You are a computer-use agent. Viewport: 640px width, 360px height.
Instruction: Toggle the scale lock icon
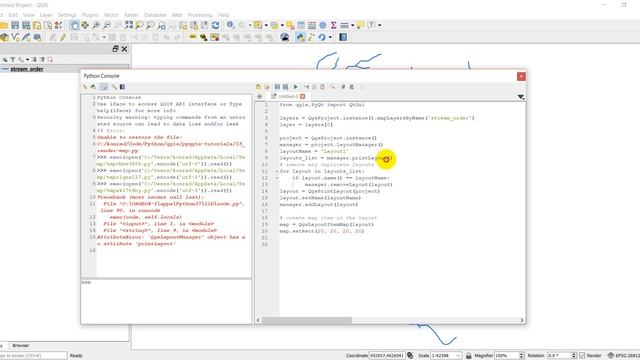469,356
